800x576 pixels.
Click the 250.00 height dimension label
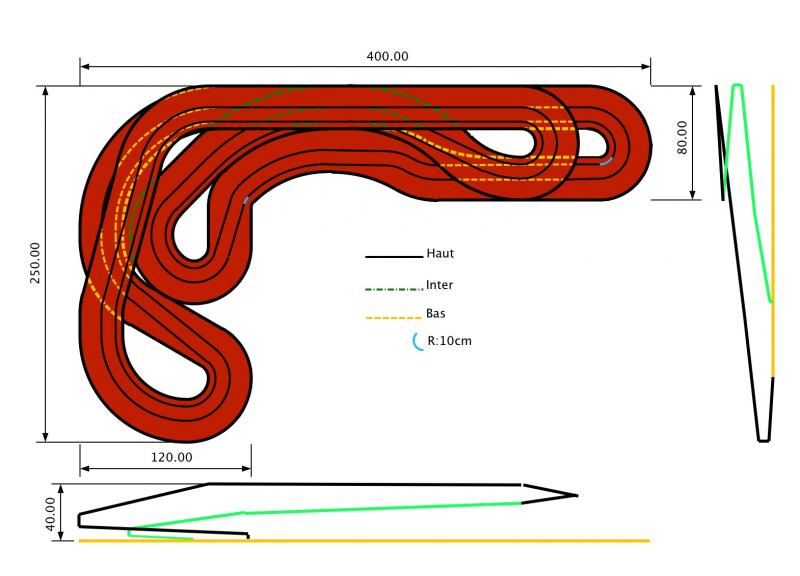coord(35,263)
